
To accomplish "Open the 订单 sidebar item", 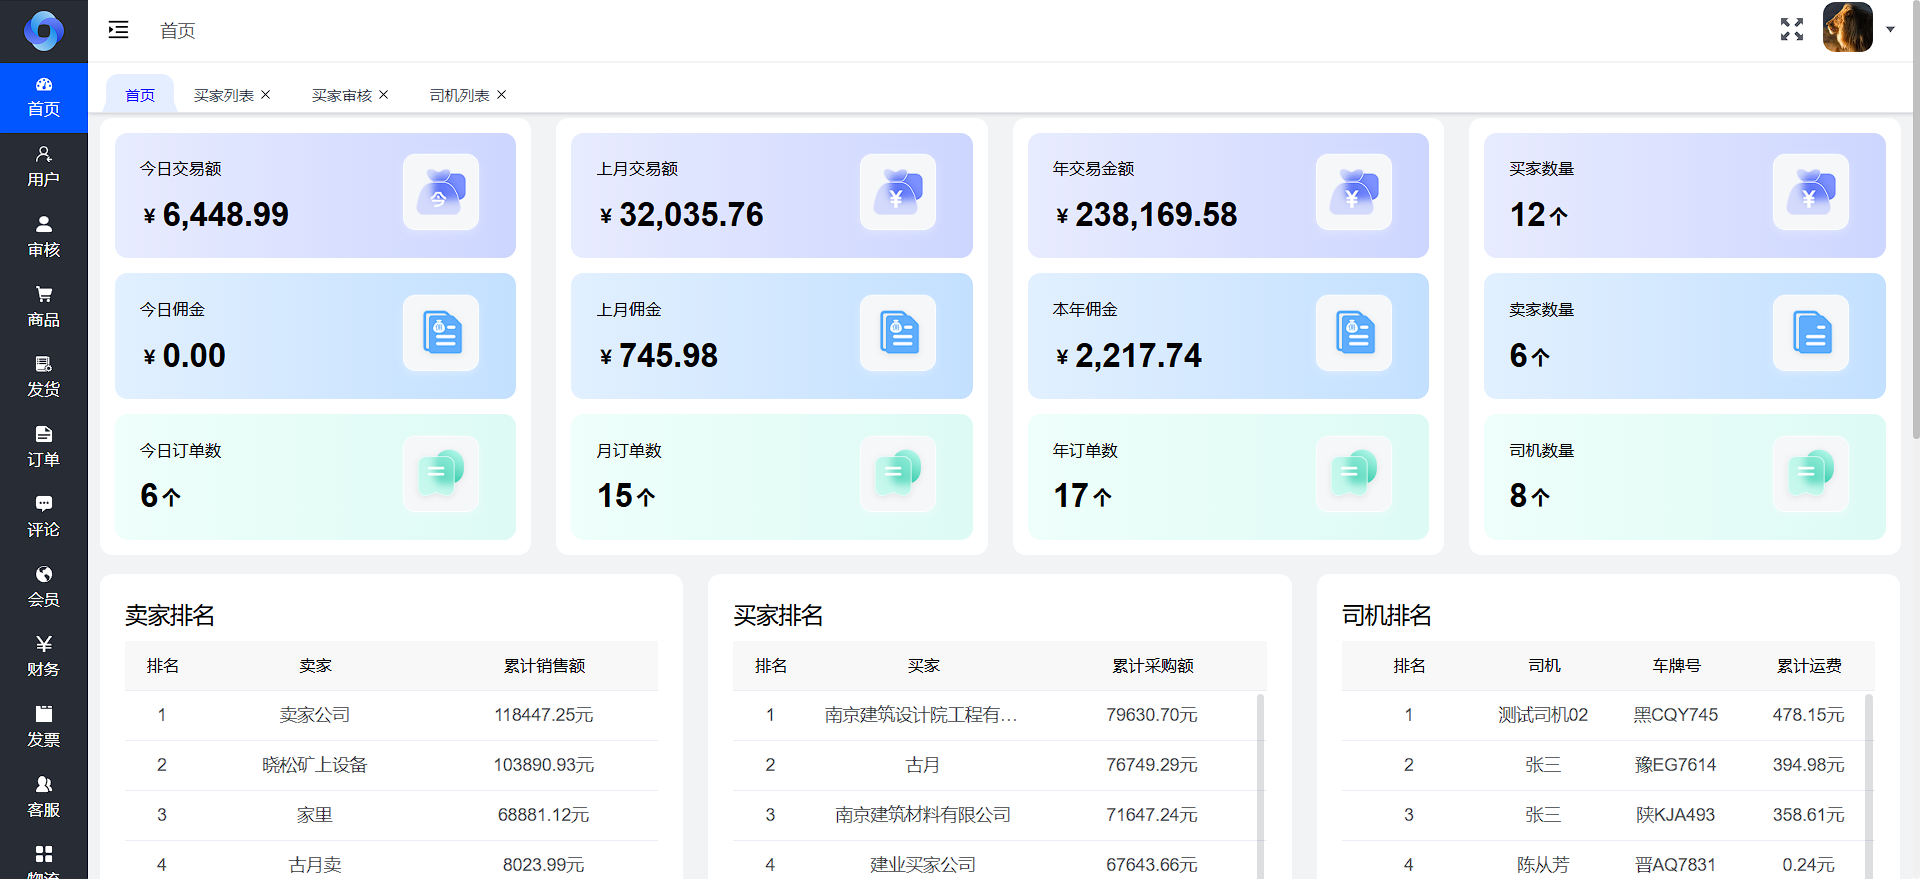I will [x=43, y=447].
